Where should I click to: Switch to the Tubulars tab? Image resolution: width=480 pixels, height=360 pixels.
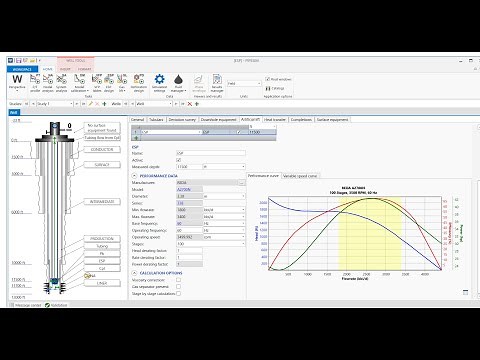click(156, 120)
